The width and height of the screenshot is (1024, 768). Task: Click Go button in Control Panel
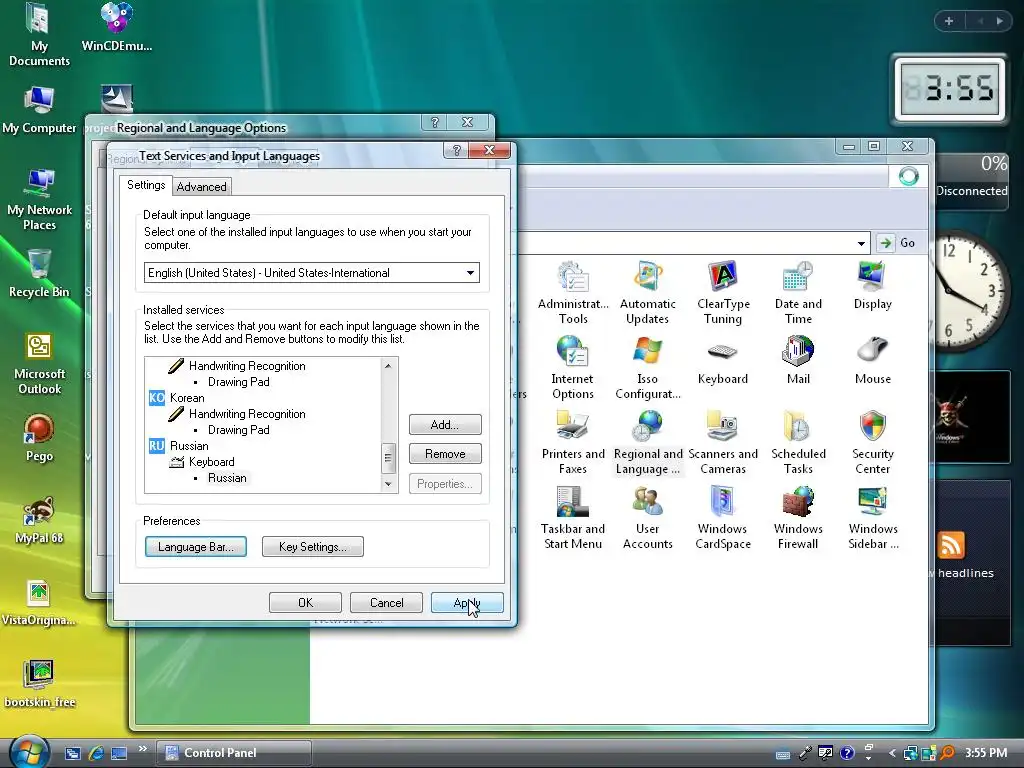(x=897, y=243)
